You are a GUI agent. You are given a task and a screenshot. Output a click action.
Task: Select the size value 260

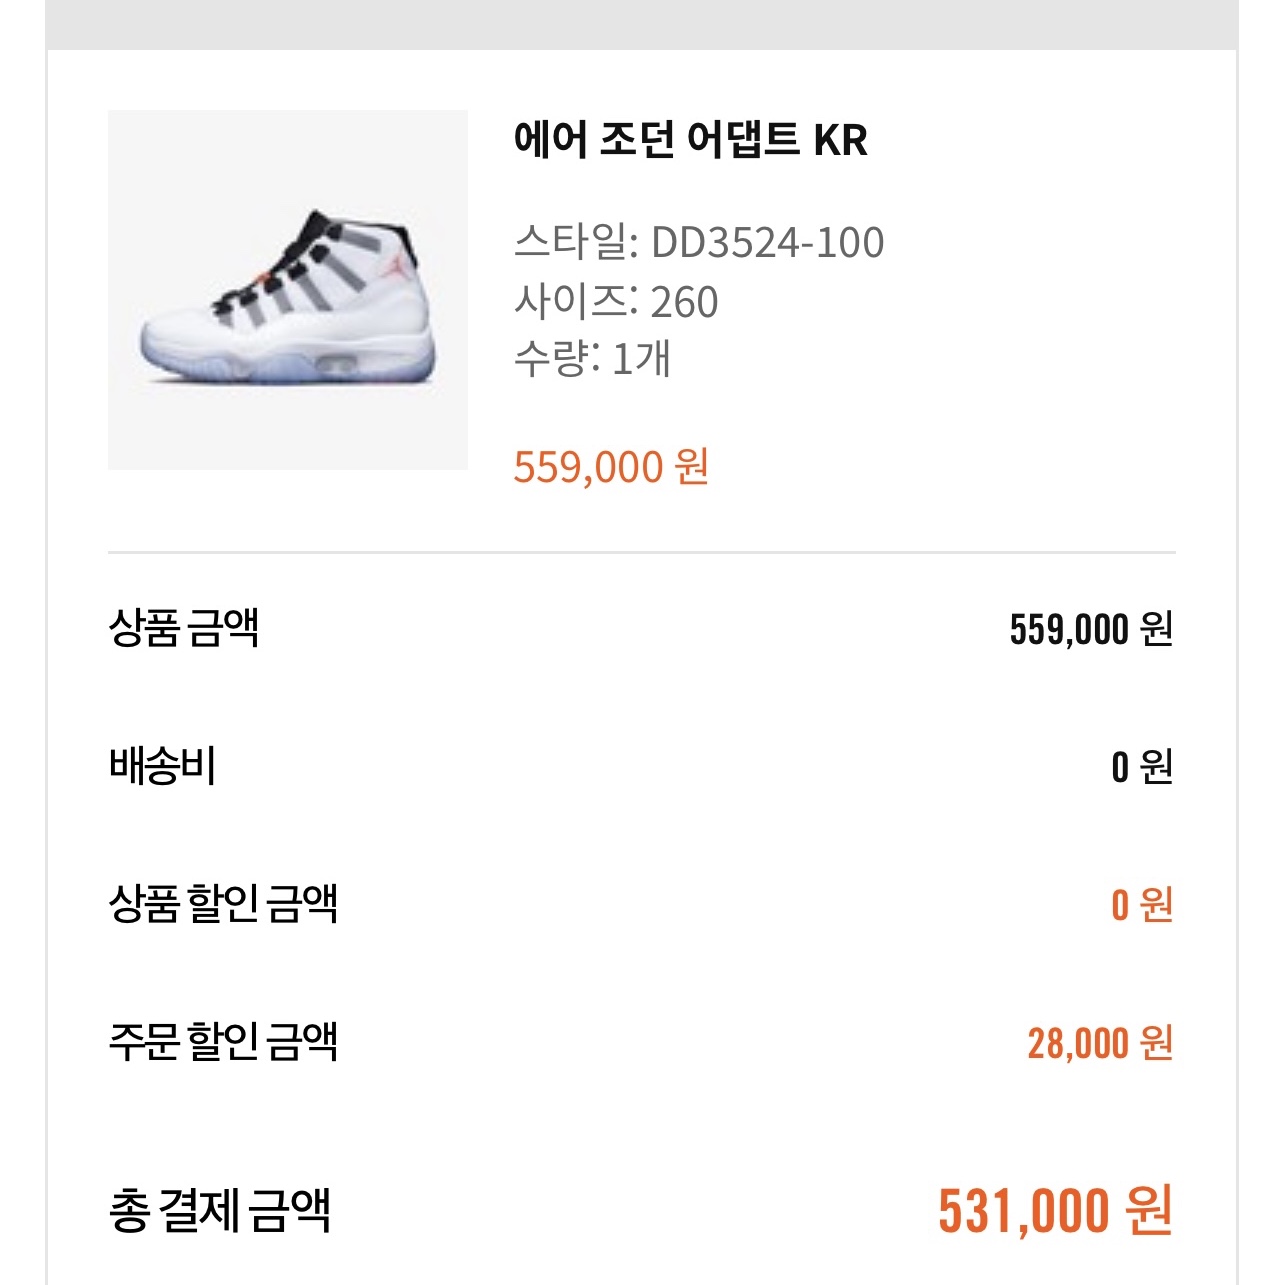684,302
